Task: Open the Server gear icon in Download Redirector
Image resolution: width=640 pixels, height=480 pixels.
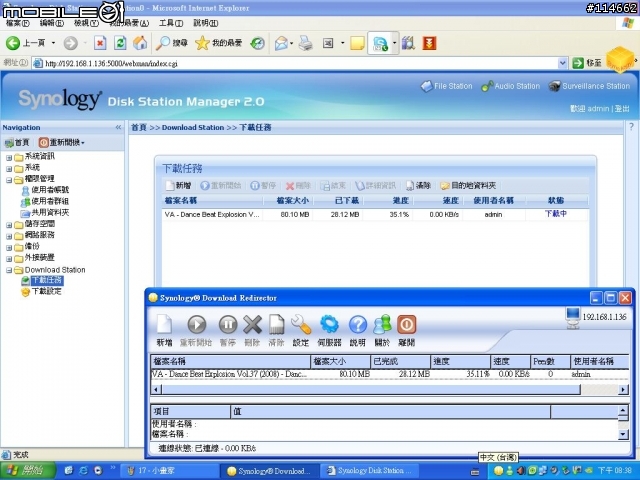Action: [329, 325]
